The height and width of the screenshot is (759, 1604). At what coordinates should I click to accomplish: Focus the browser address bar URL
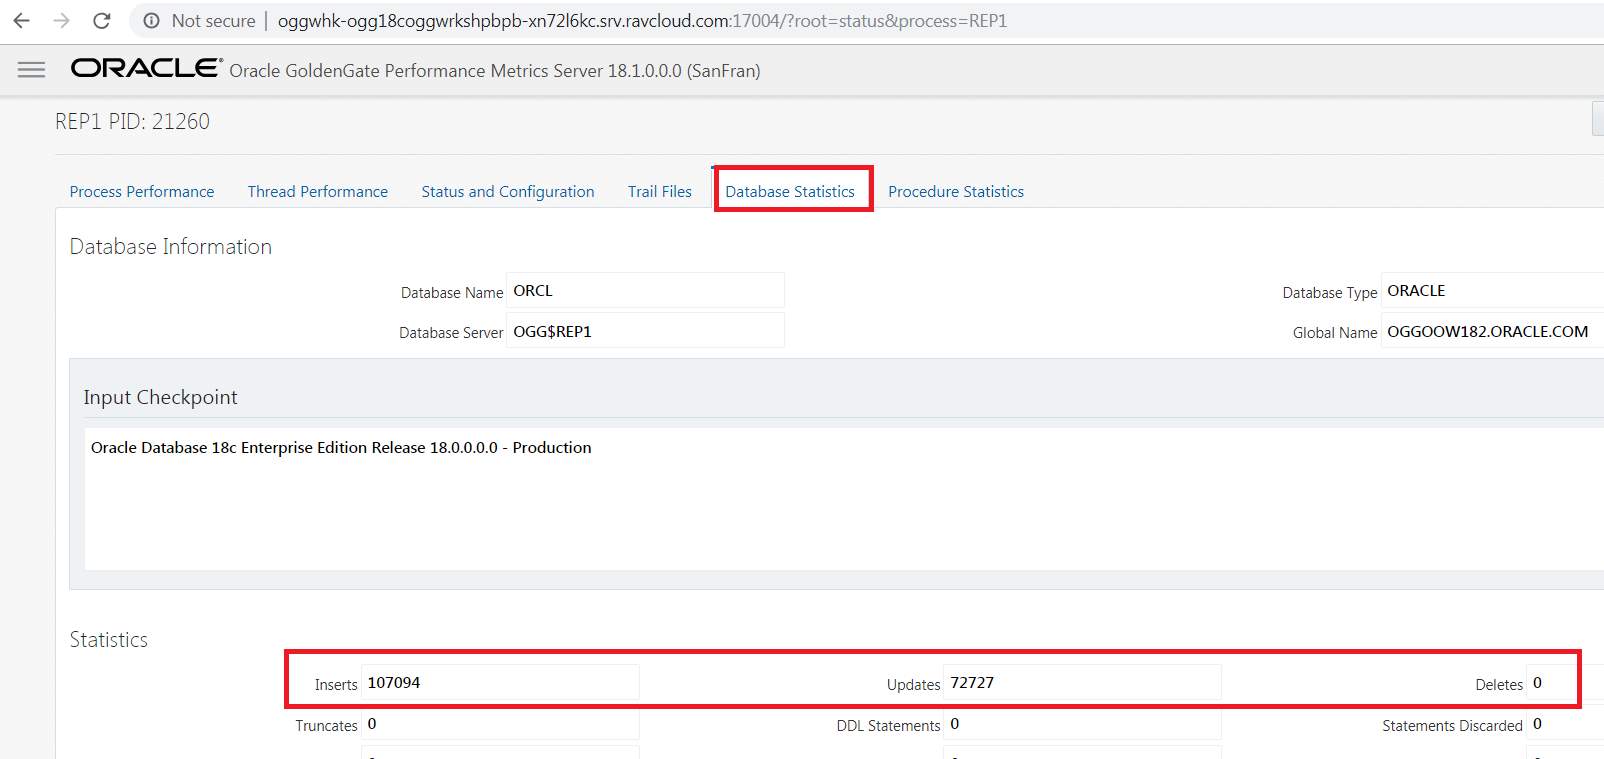(x=642, y=21)
